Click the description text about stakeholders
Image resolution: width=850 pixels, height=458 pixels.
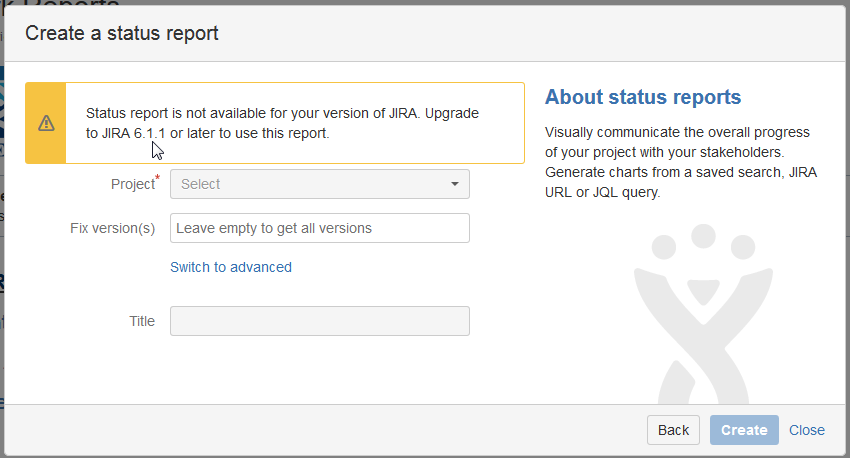[x=681, y=162]
